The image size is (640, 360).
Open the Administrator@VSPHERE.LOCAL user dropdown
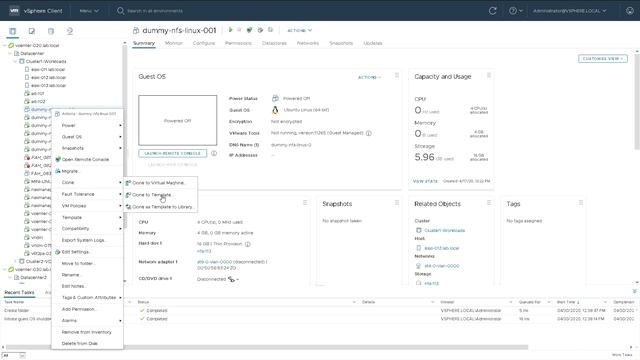(569, 11)
